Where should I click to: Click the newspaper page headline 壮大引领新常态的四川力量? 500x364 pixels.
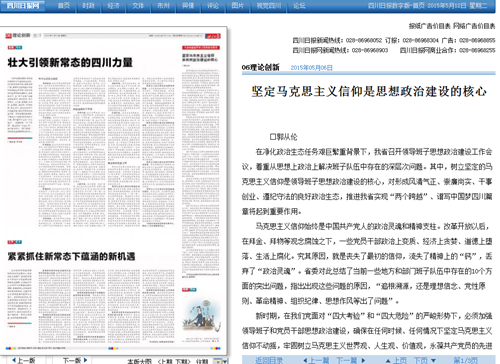(70, 62)
